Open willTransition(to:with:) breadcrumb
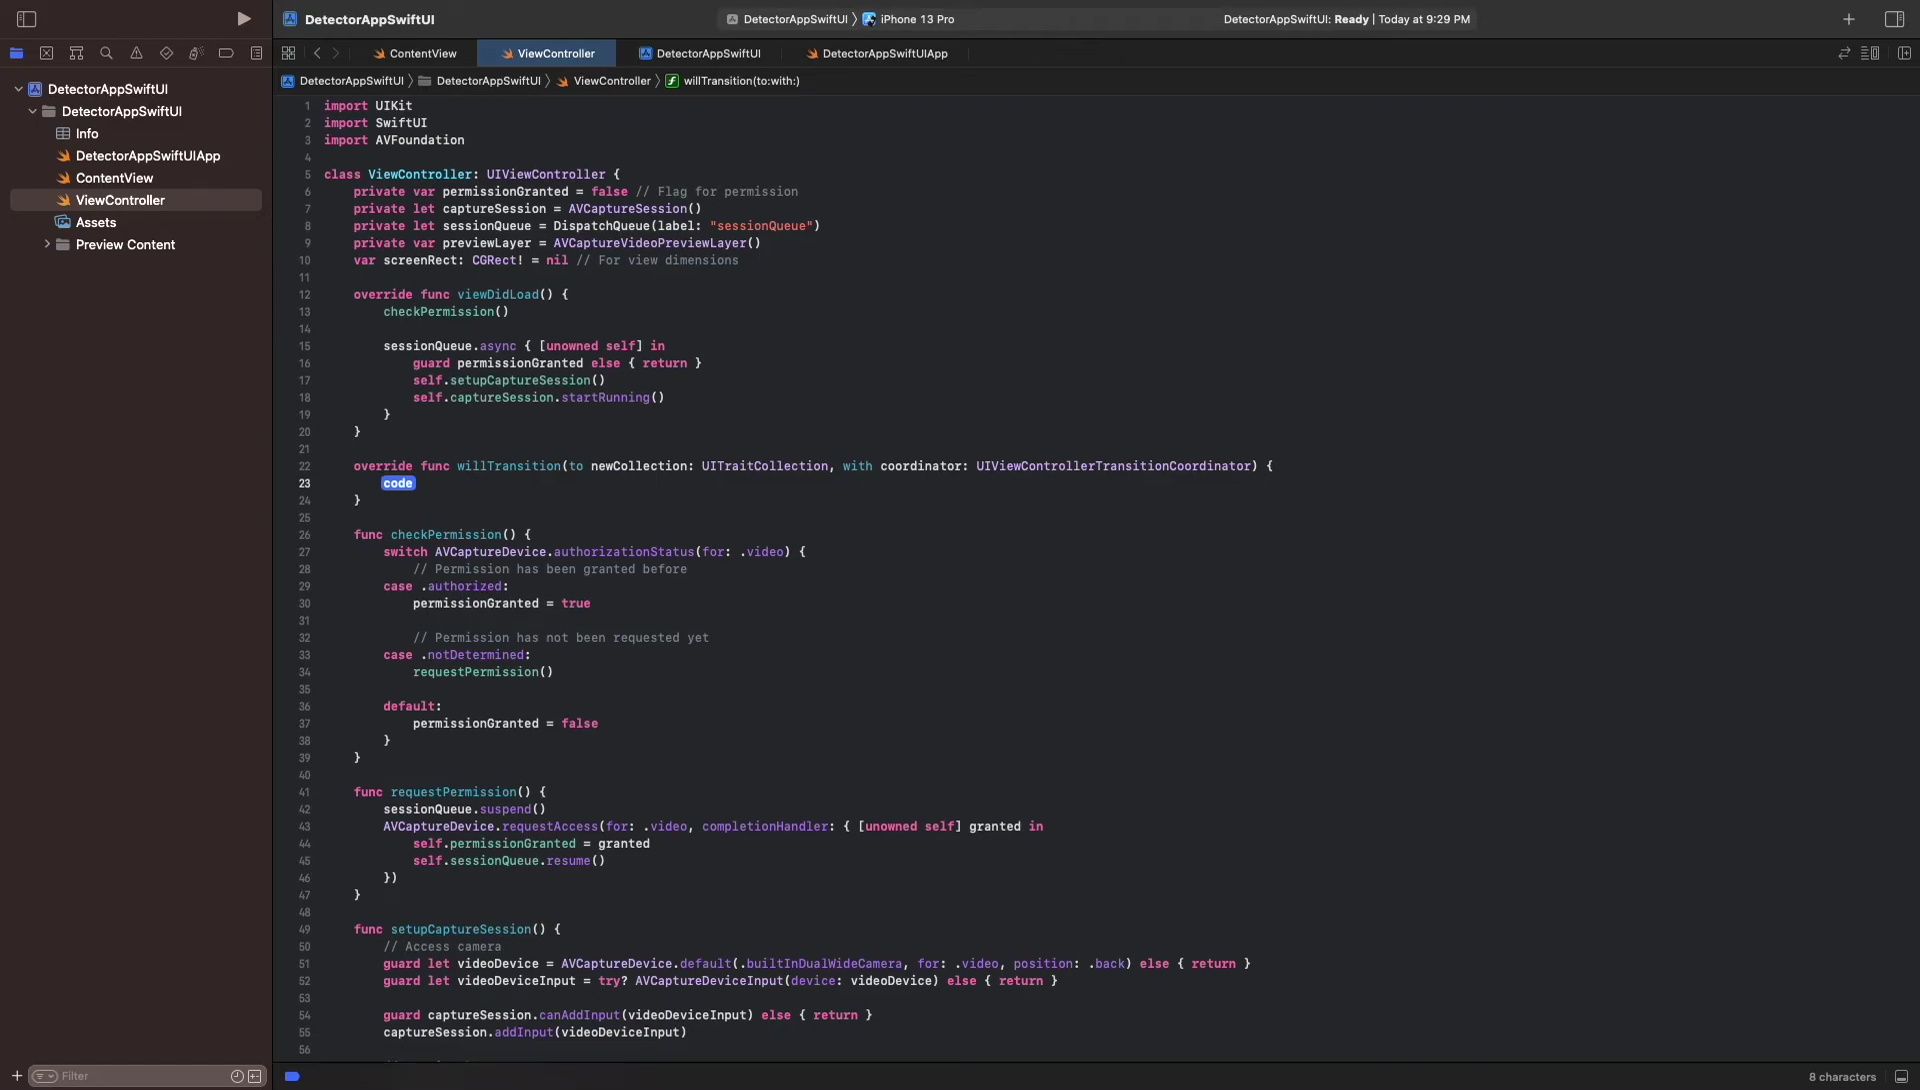Screen dimensions: 1920x1090 [732, 81]
